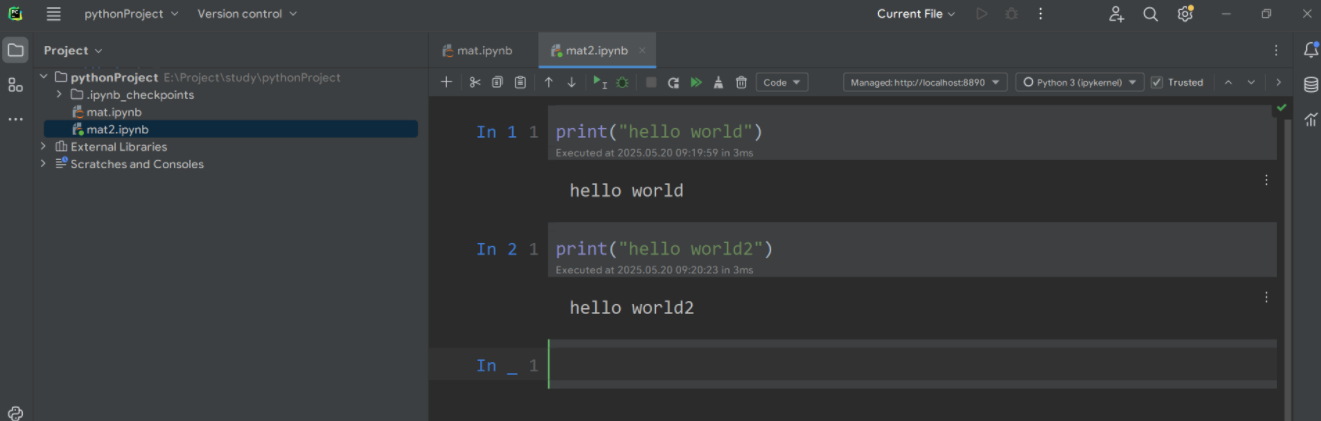This screenshot has width=1321, height=421.
Task: Expand the toolbar overflow chevron
Action: click(1277, 82)
